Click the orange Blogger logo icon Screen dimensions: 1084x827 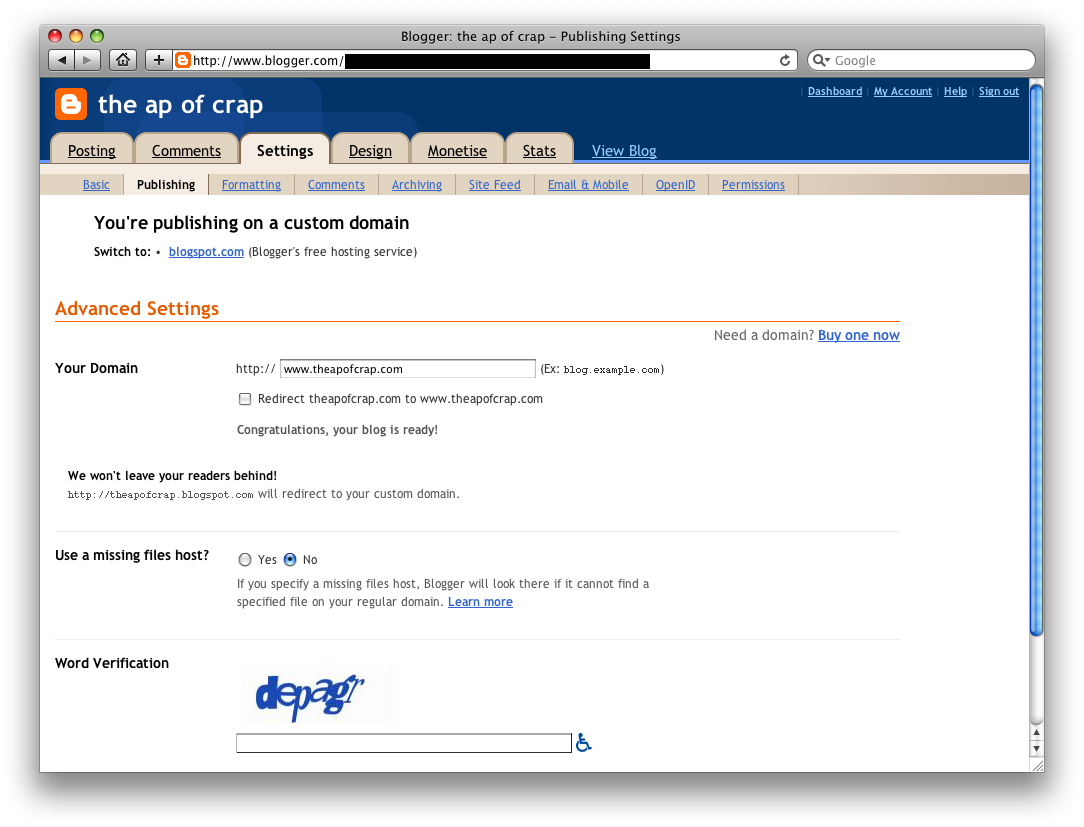pyautogui.click(x=71, y=104)
